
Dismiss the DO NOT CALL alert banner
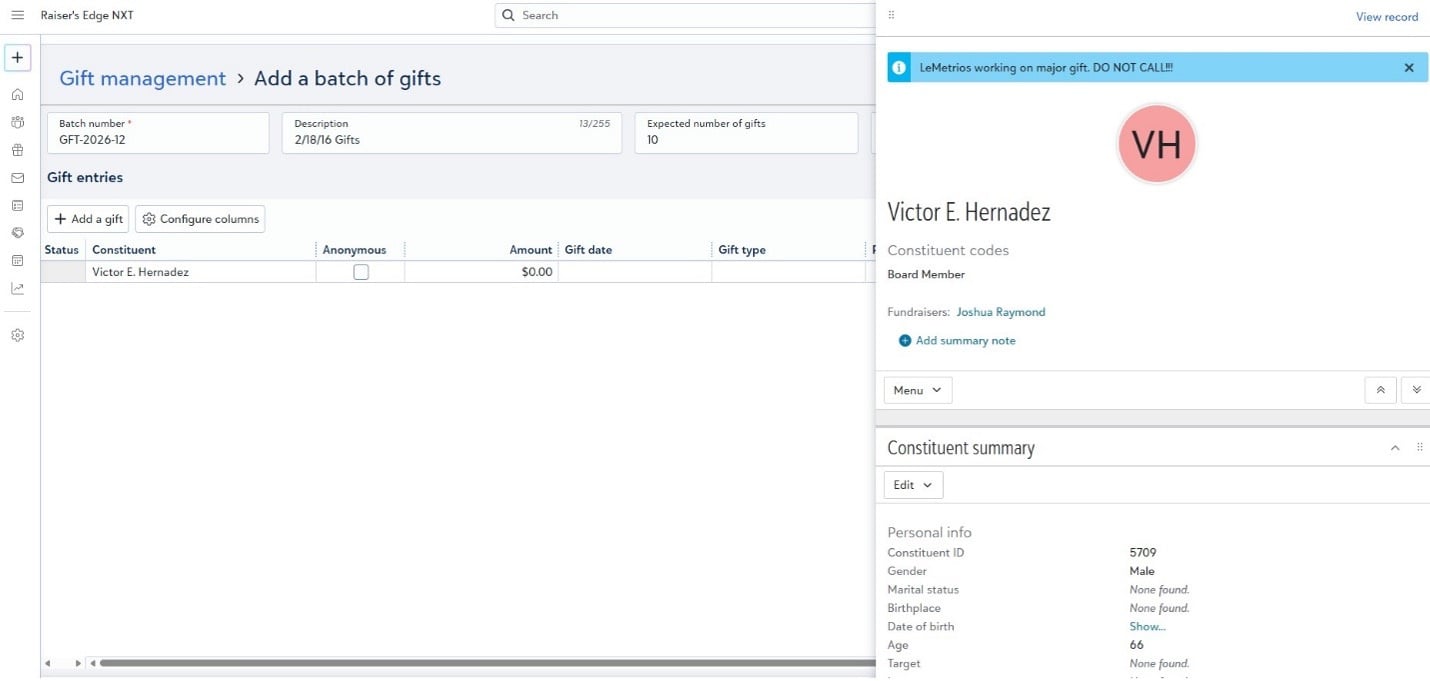coord(1409,67)
